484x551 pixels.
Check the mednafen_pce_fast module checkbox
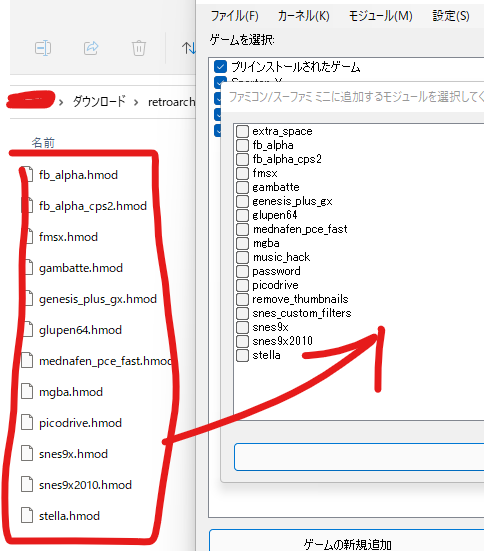(x=242, y=229)
